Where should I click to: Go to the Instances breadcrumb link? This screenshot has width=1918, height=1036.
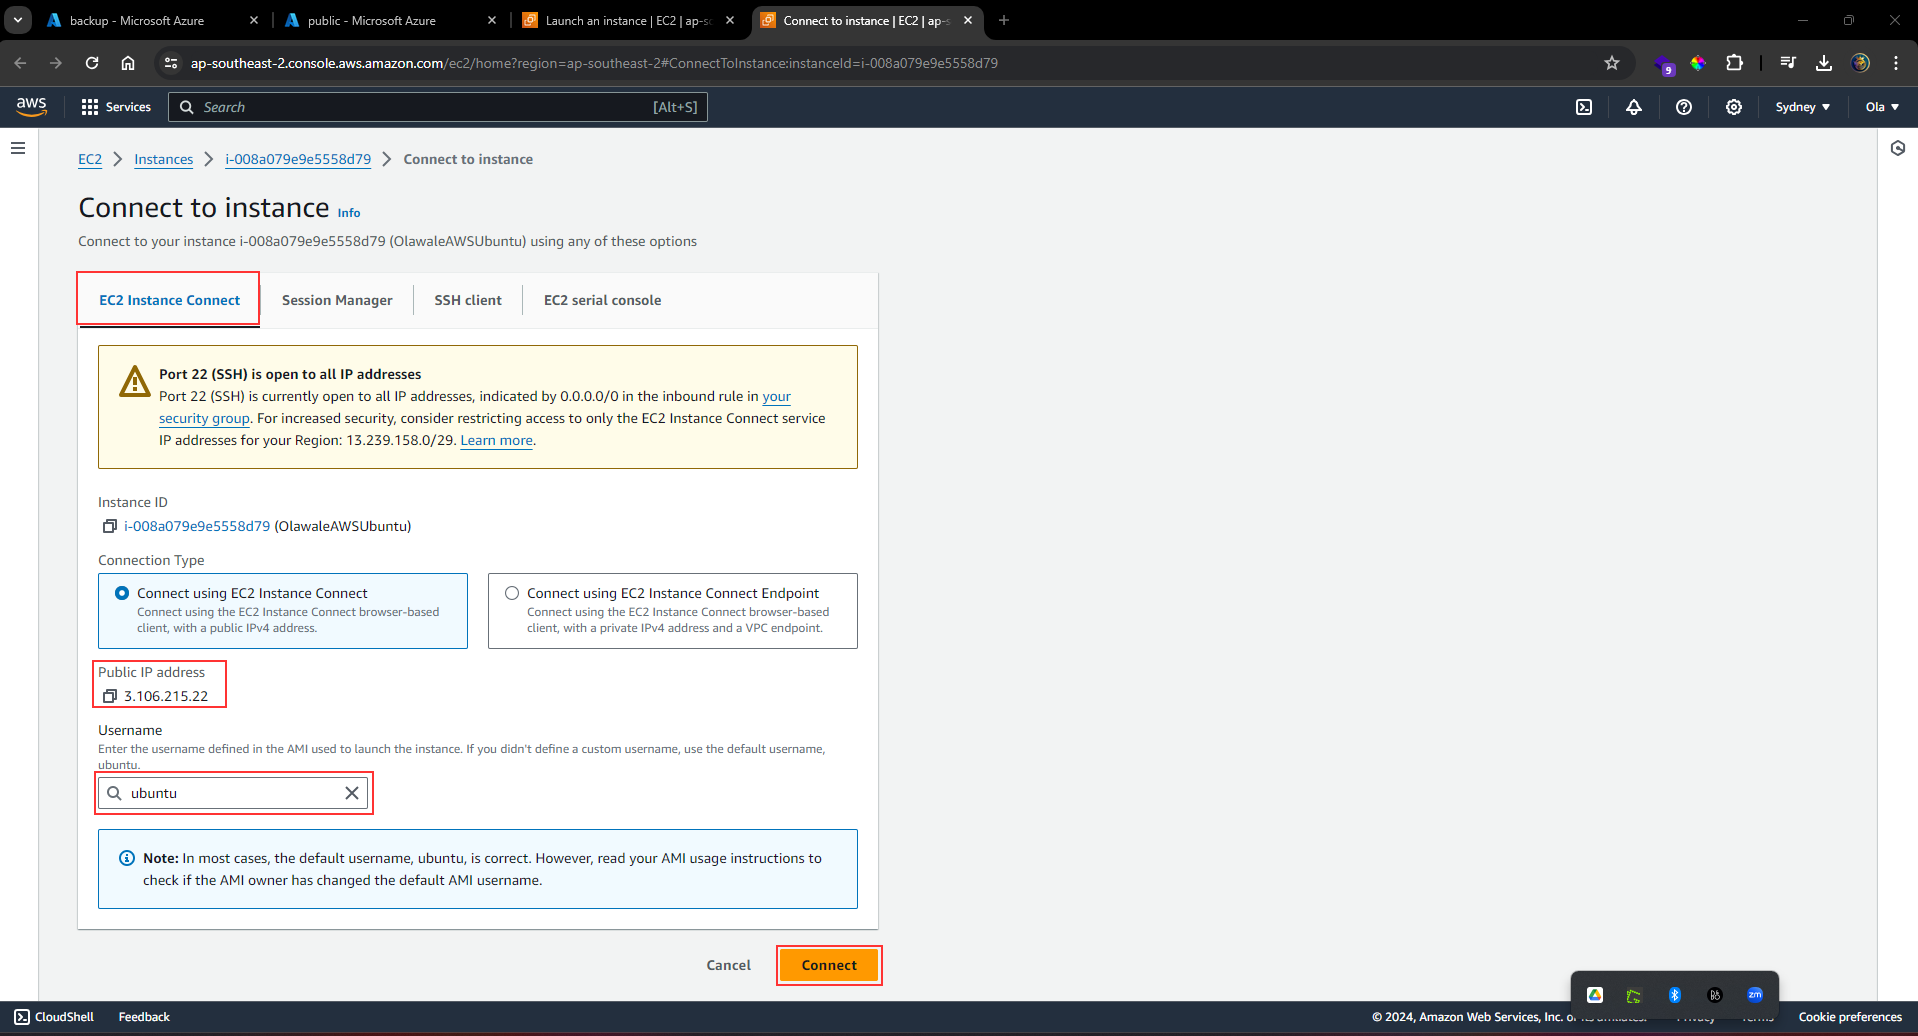[164, 159]
